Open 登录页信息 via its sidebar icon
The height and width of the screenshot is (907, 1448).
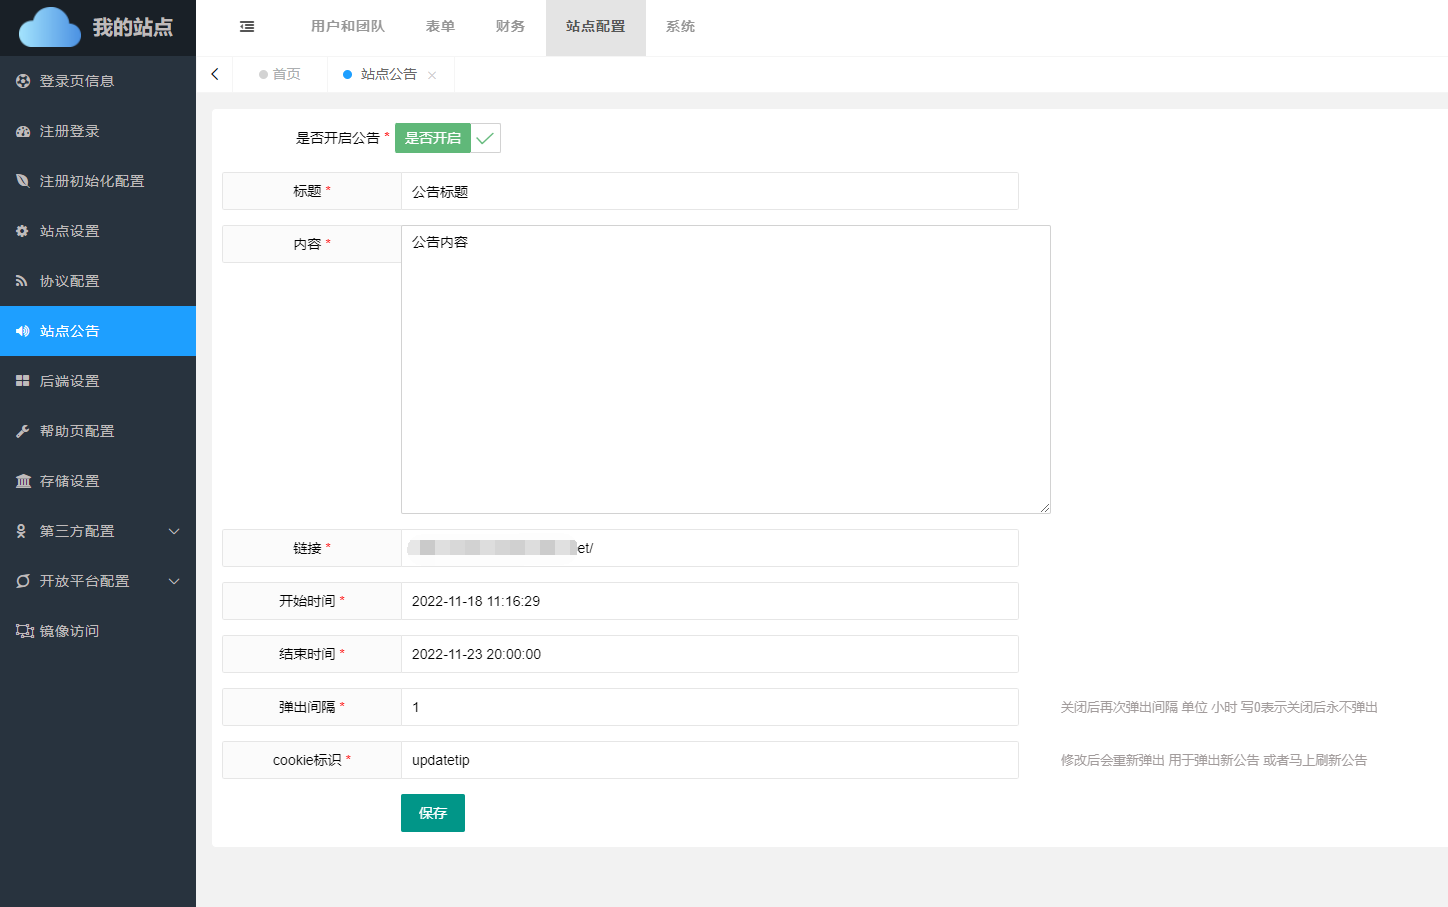23,81
